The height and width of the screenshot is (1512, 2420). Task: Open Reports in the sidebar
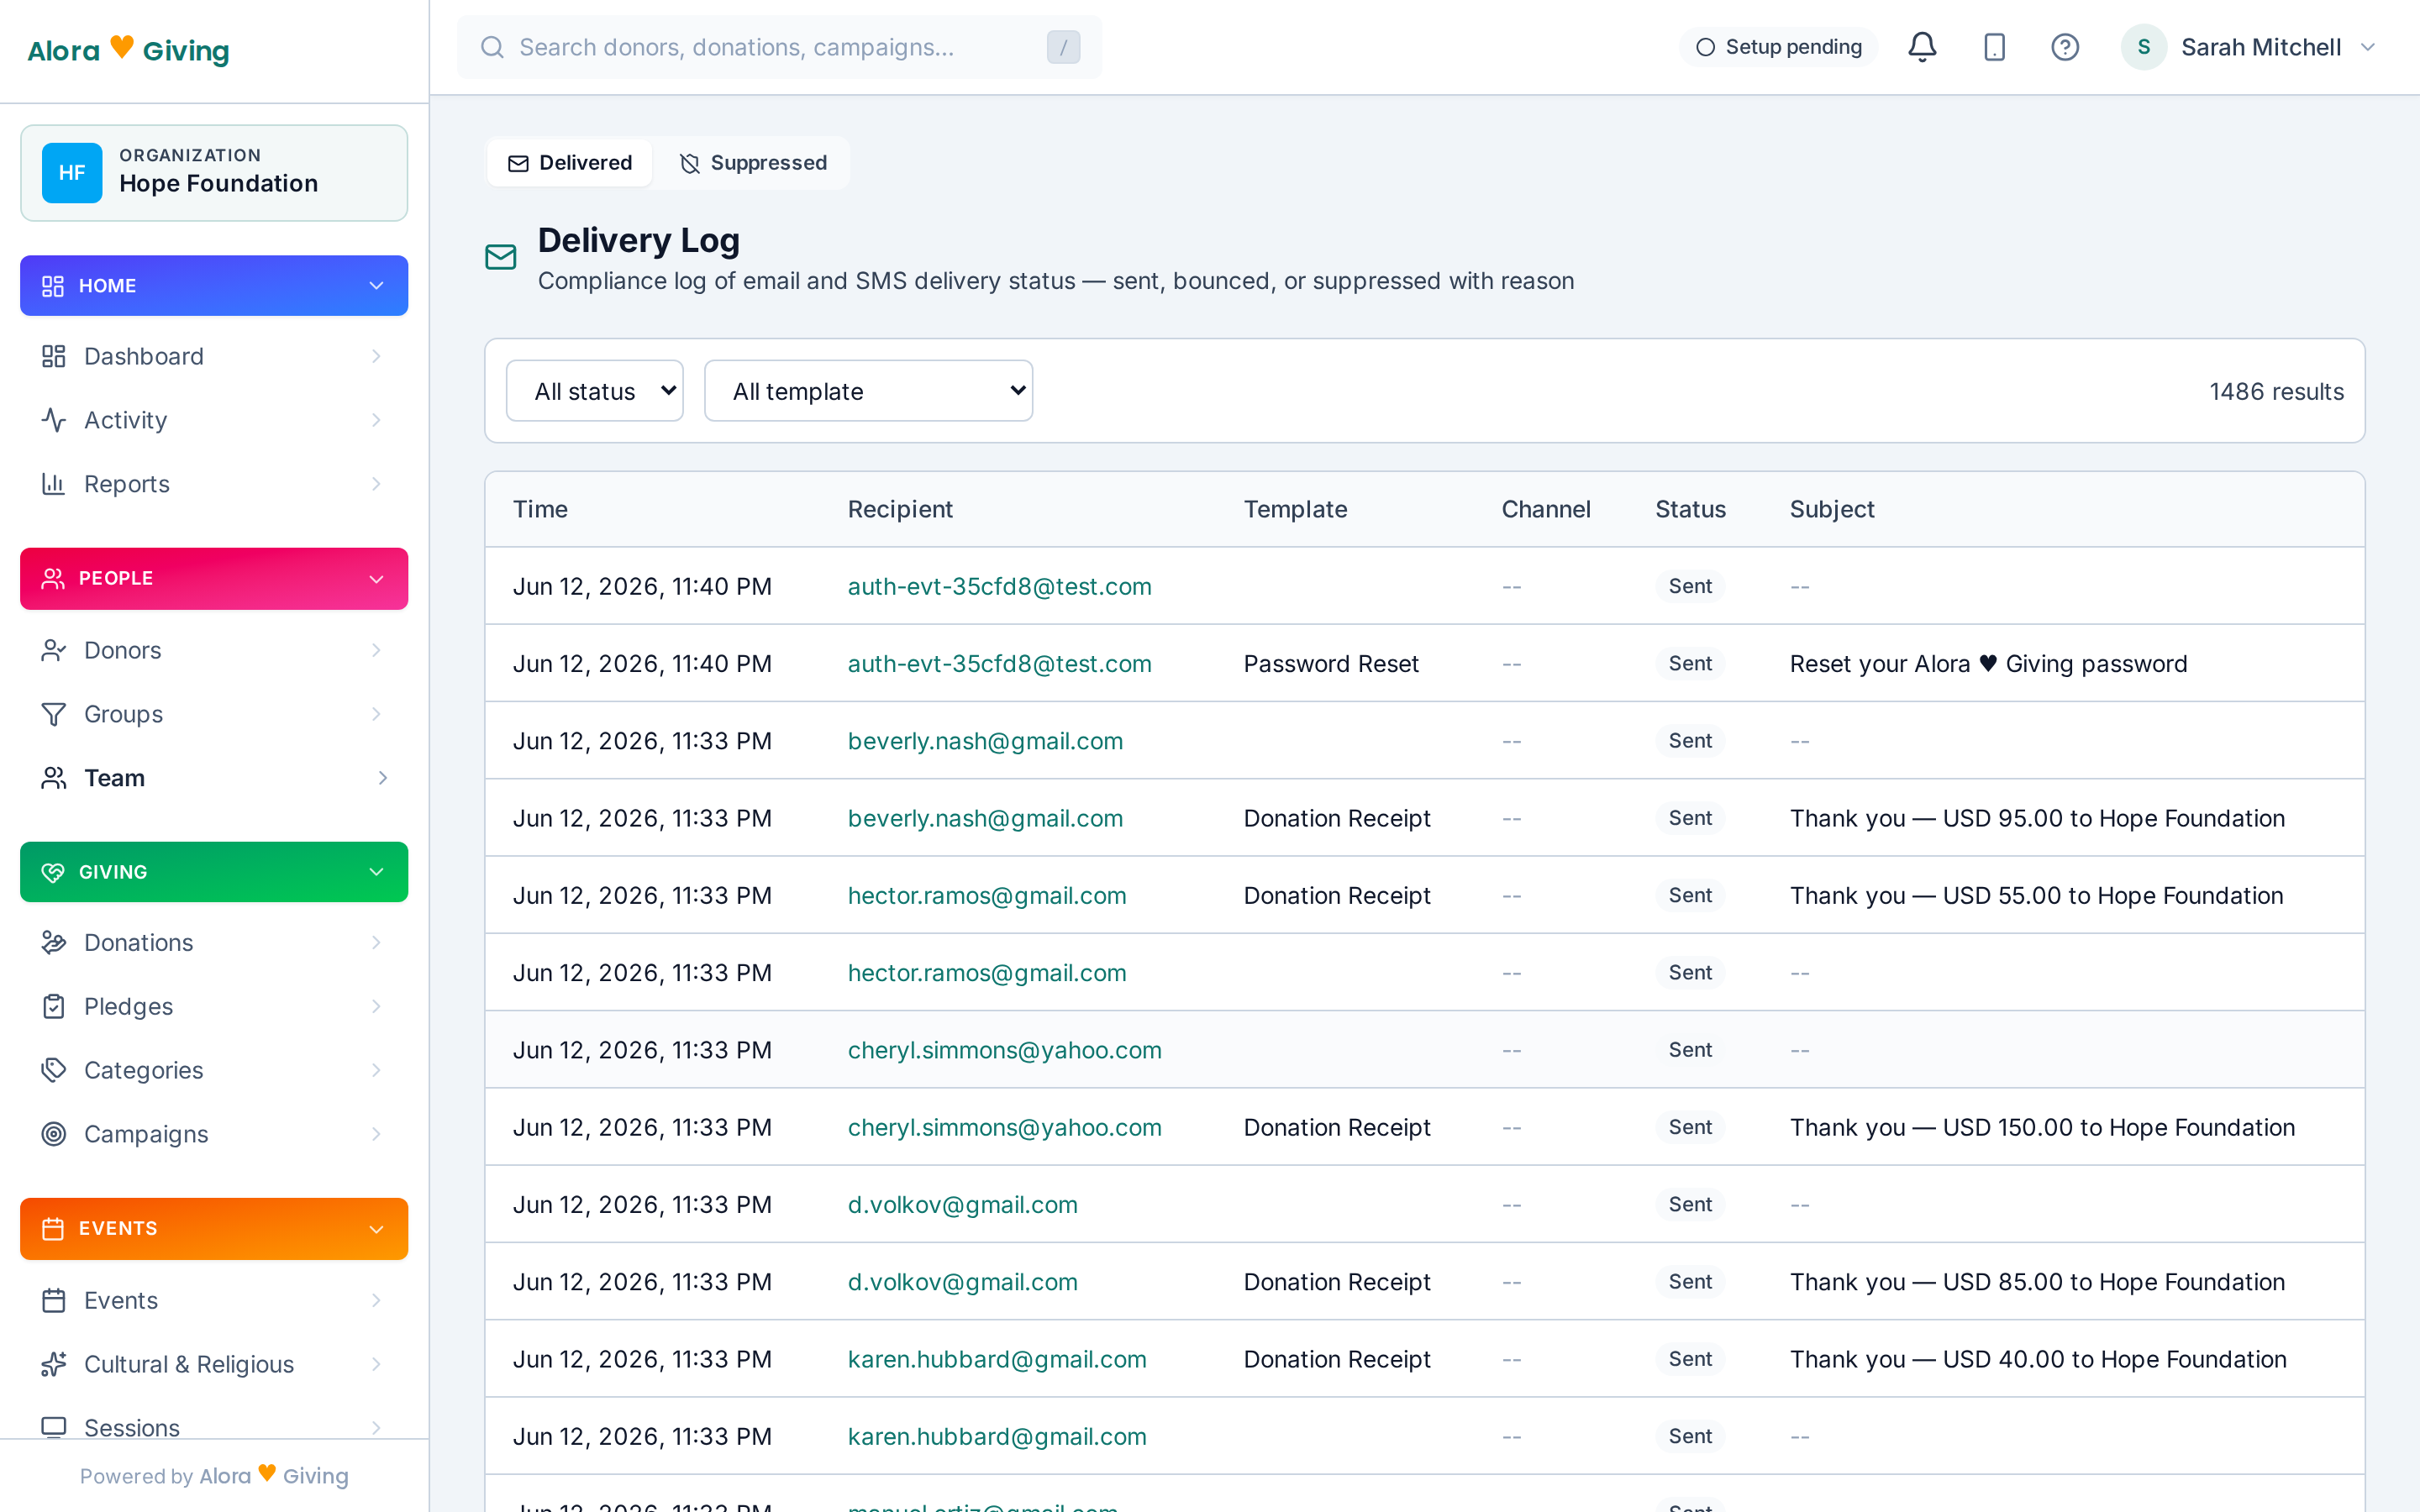click(214, 484)
